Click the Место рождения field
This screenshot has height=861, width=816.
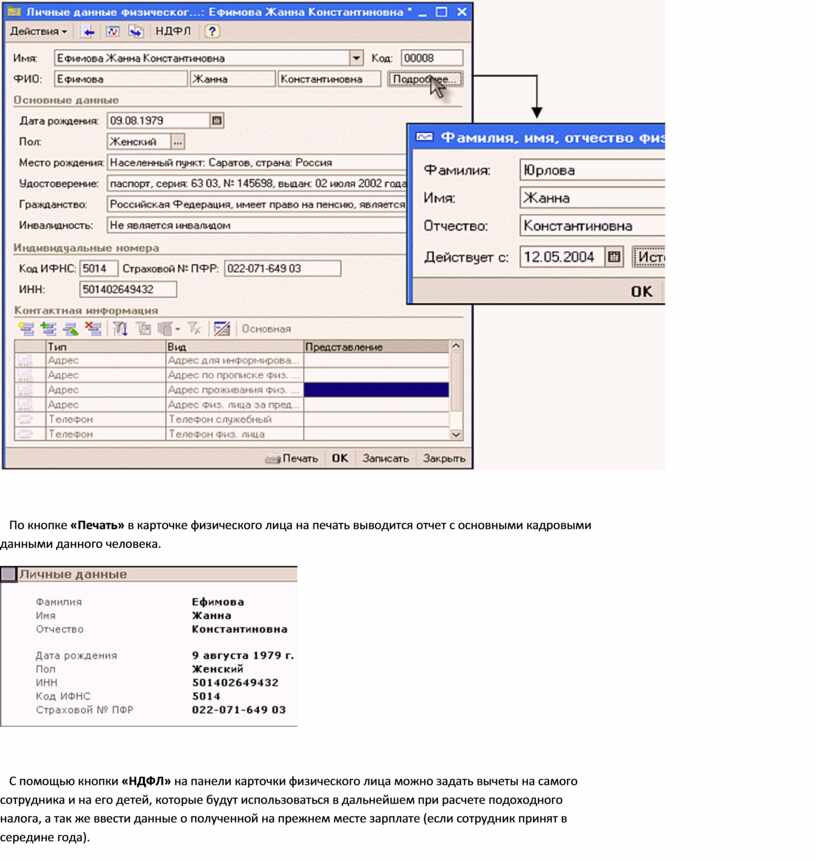[x=257, y=163]
